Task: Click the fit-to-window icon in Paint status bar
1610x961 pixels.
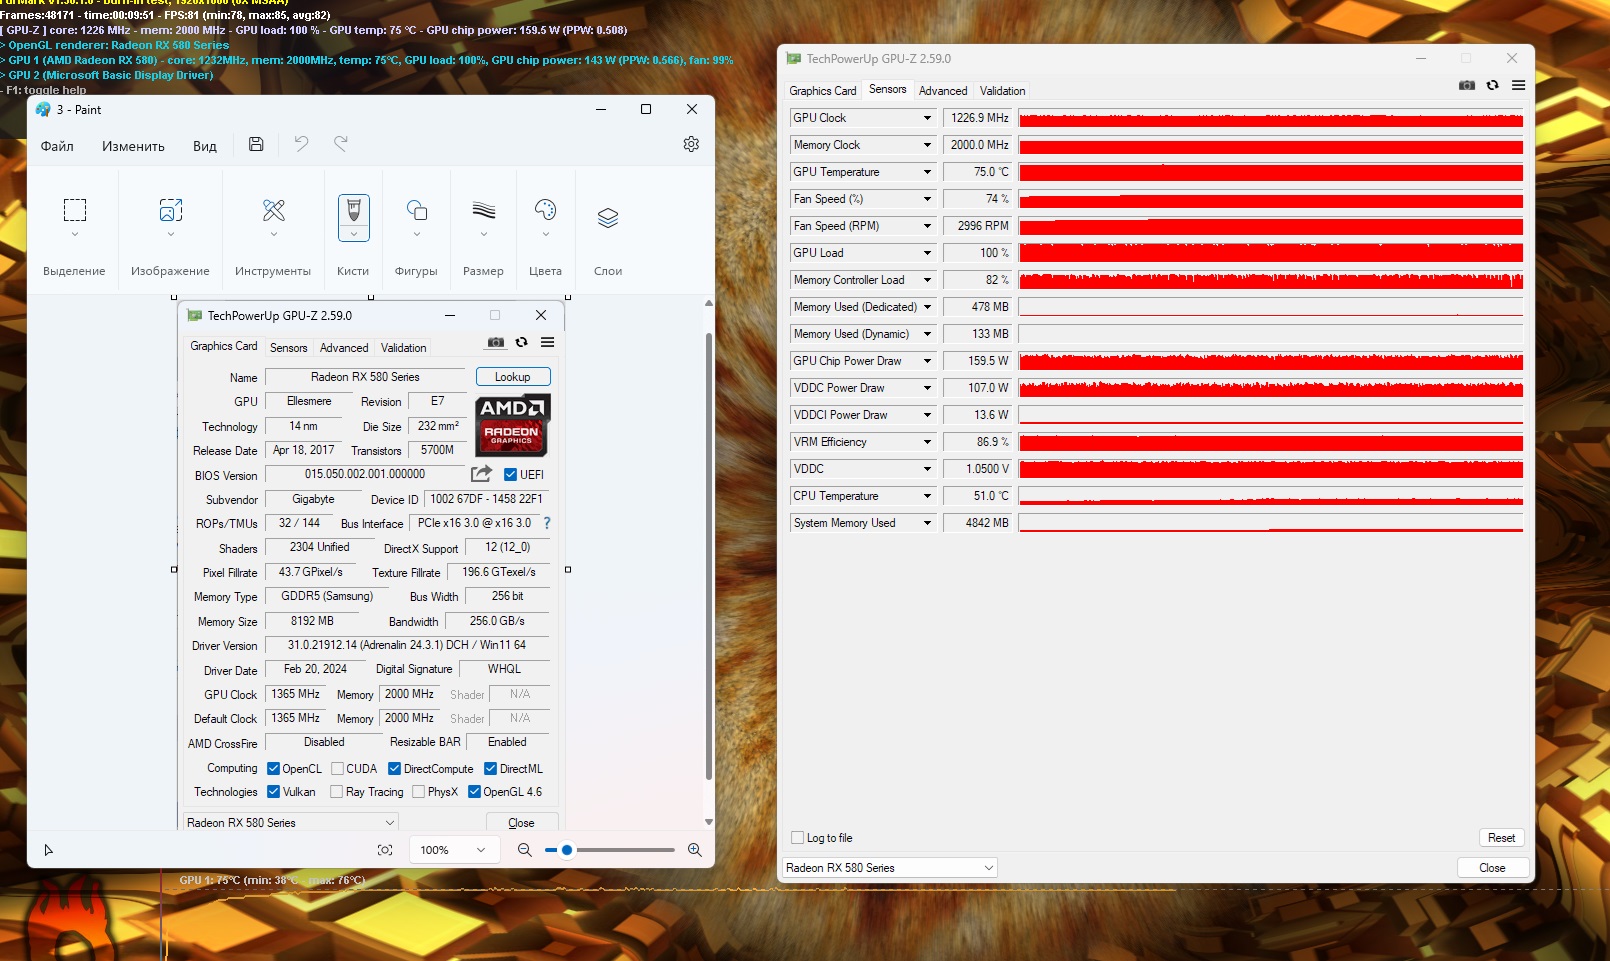Action: tap(385, 850)
